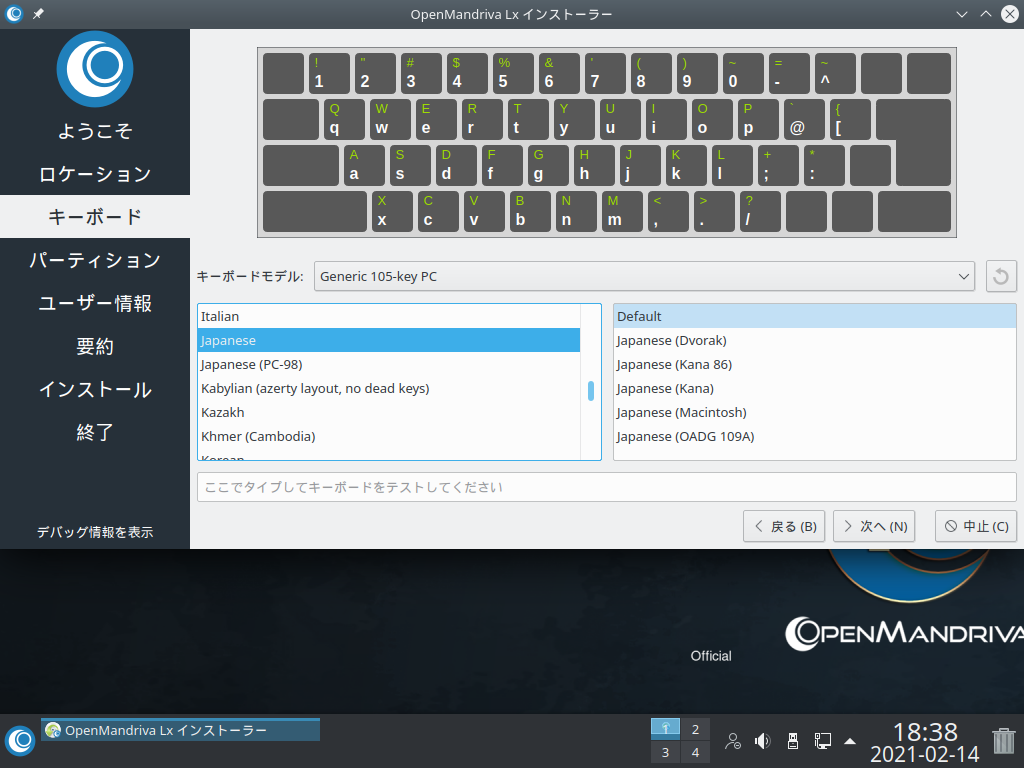The height and width of the screenshot is (768, 1024).
Task: Switch to virtual desktop 3
Action: (x=665, y=752)
